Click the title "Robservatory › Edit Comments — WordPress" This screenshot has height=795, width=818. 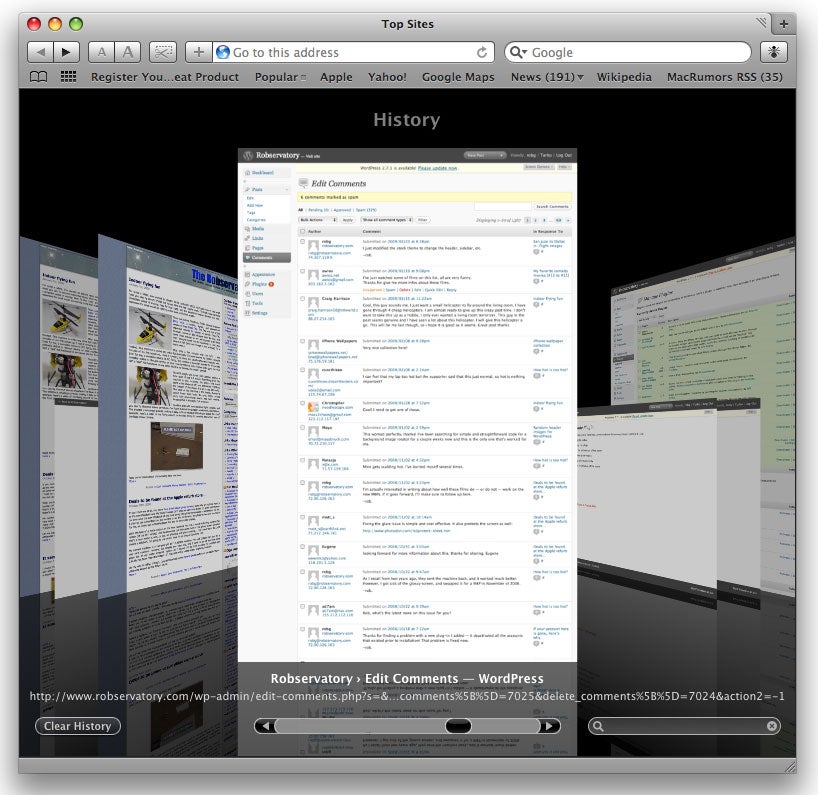[407, 679]
